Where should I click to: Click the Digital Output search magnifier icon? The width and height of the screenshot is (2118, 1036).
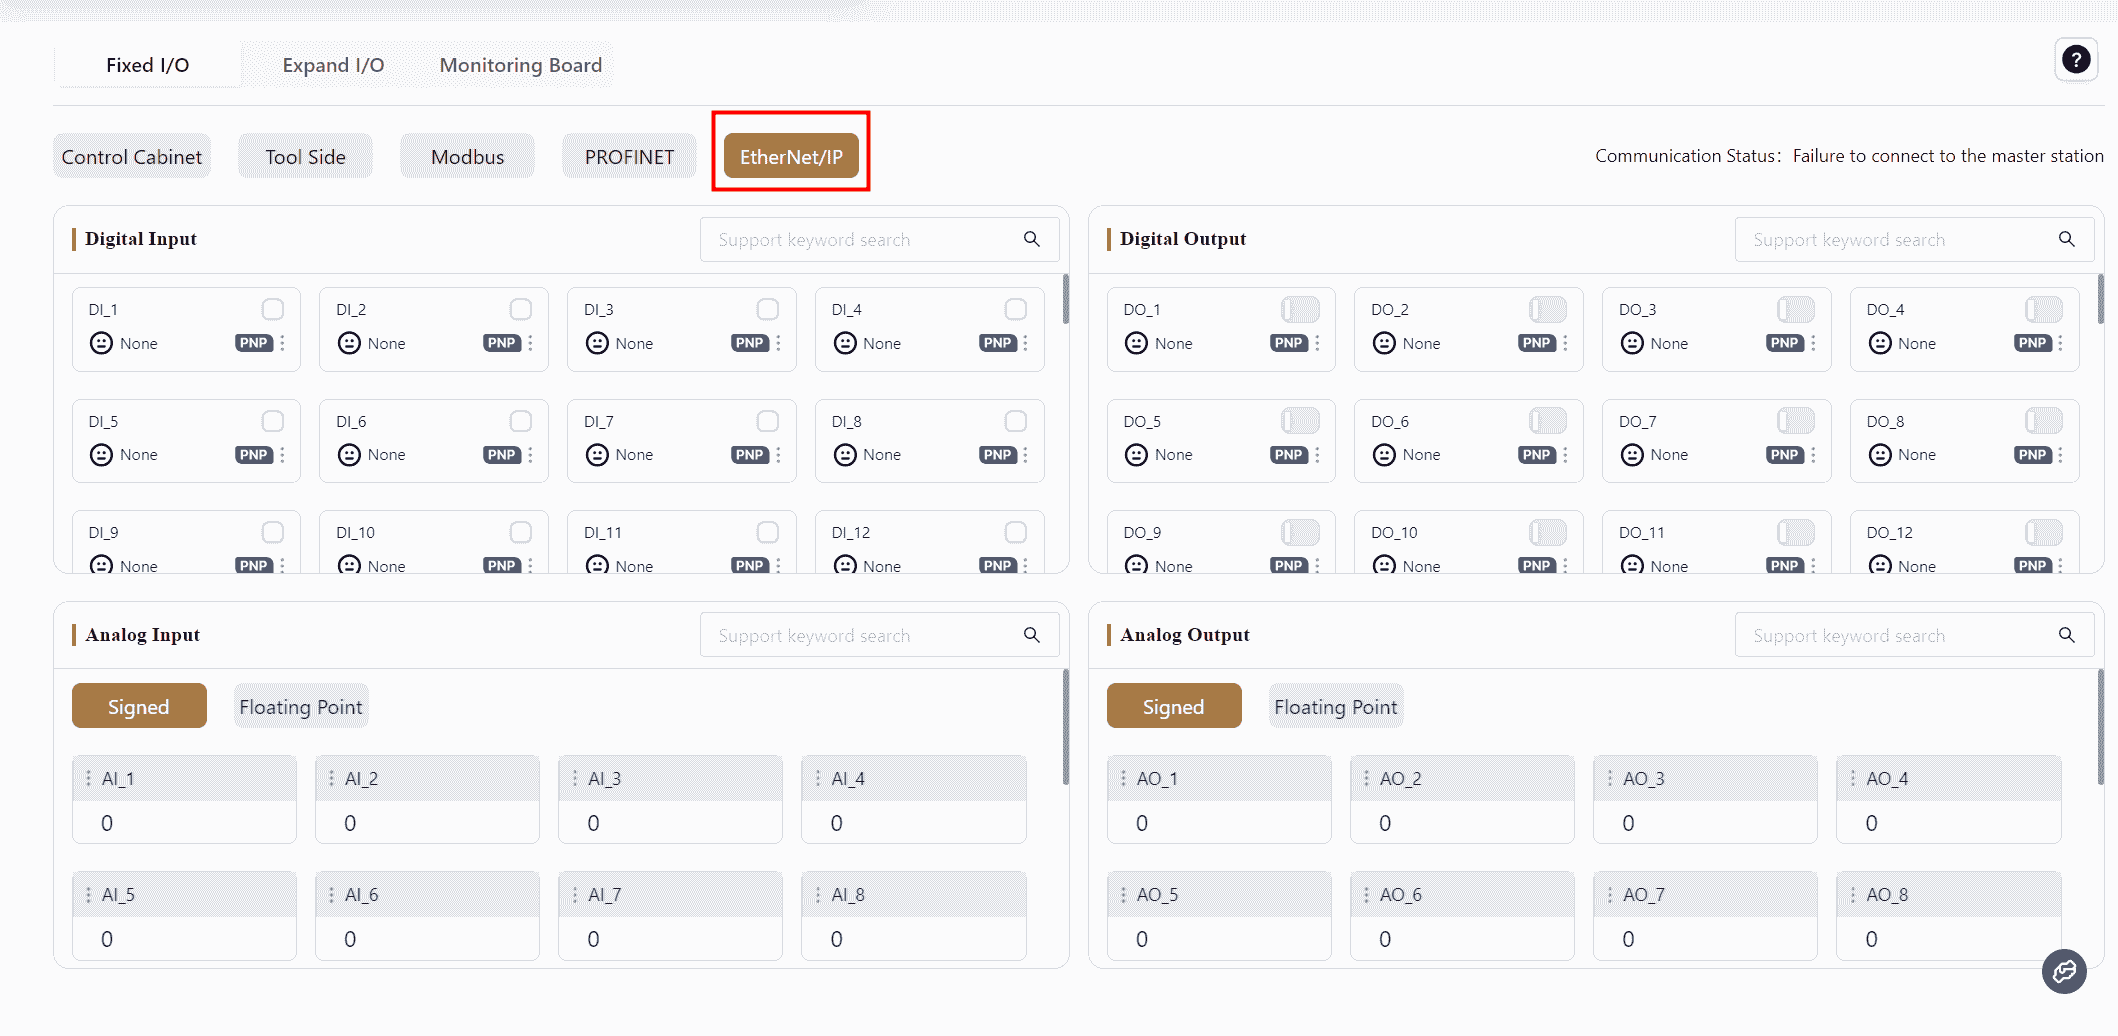[2067, 240]
